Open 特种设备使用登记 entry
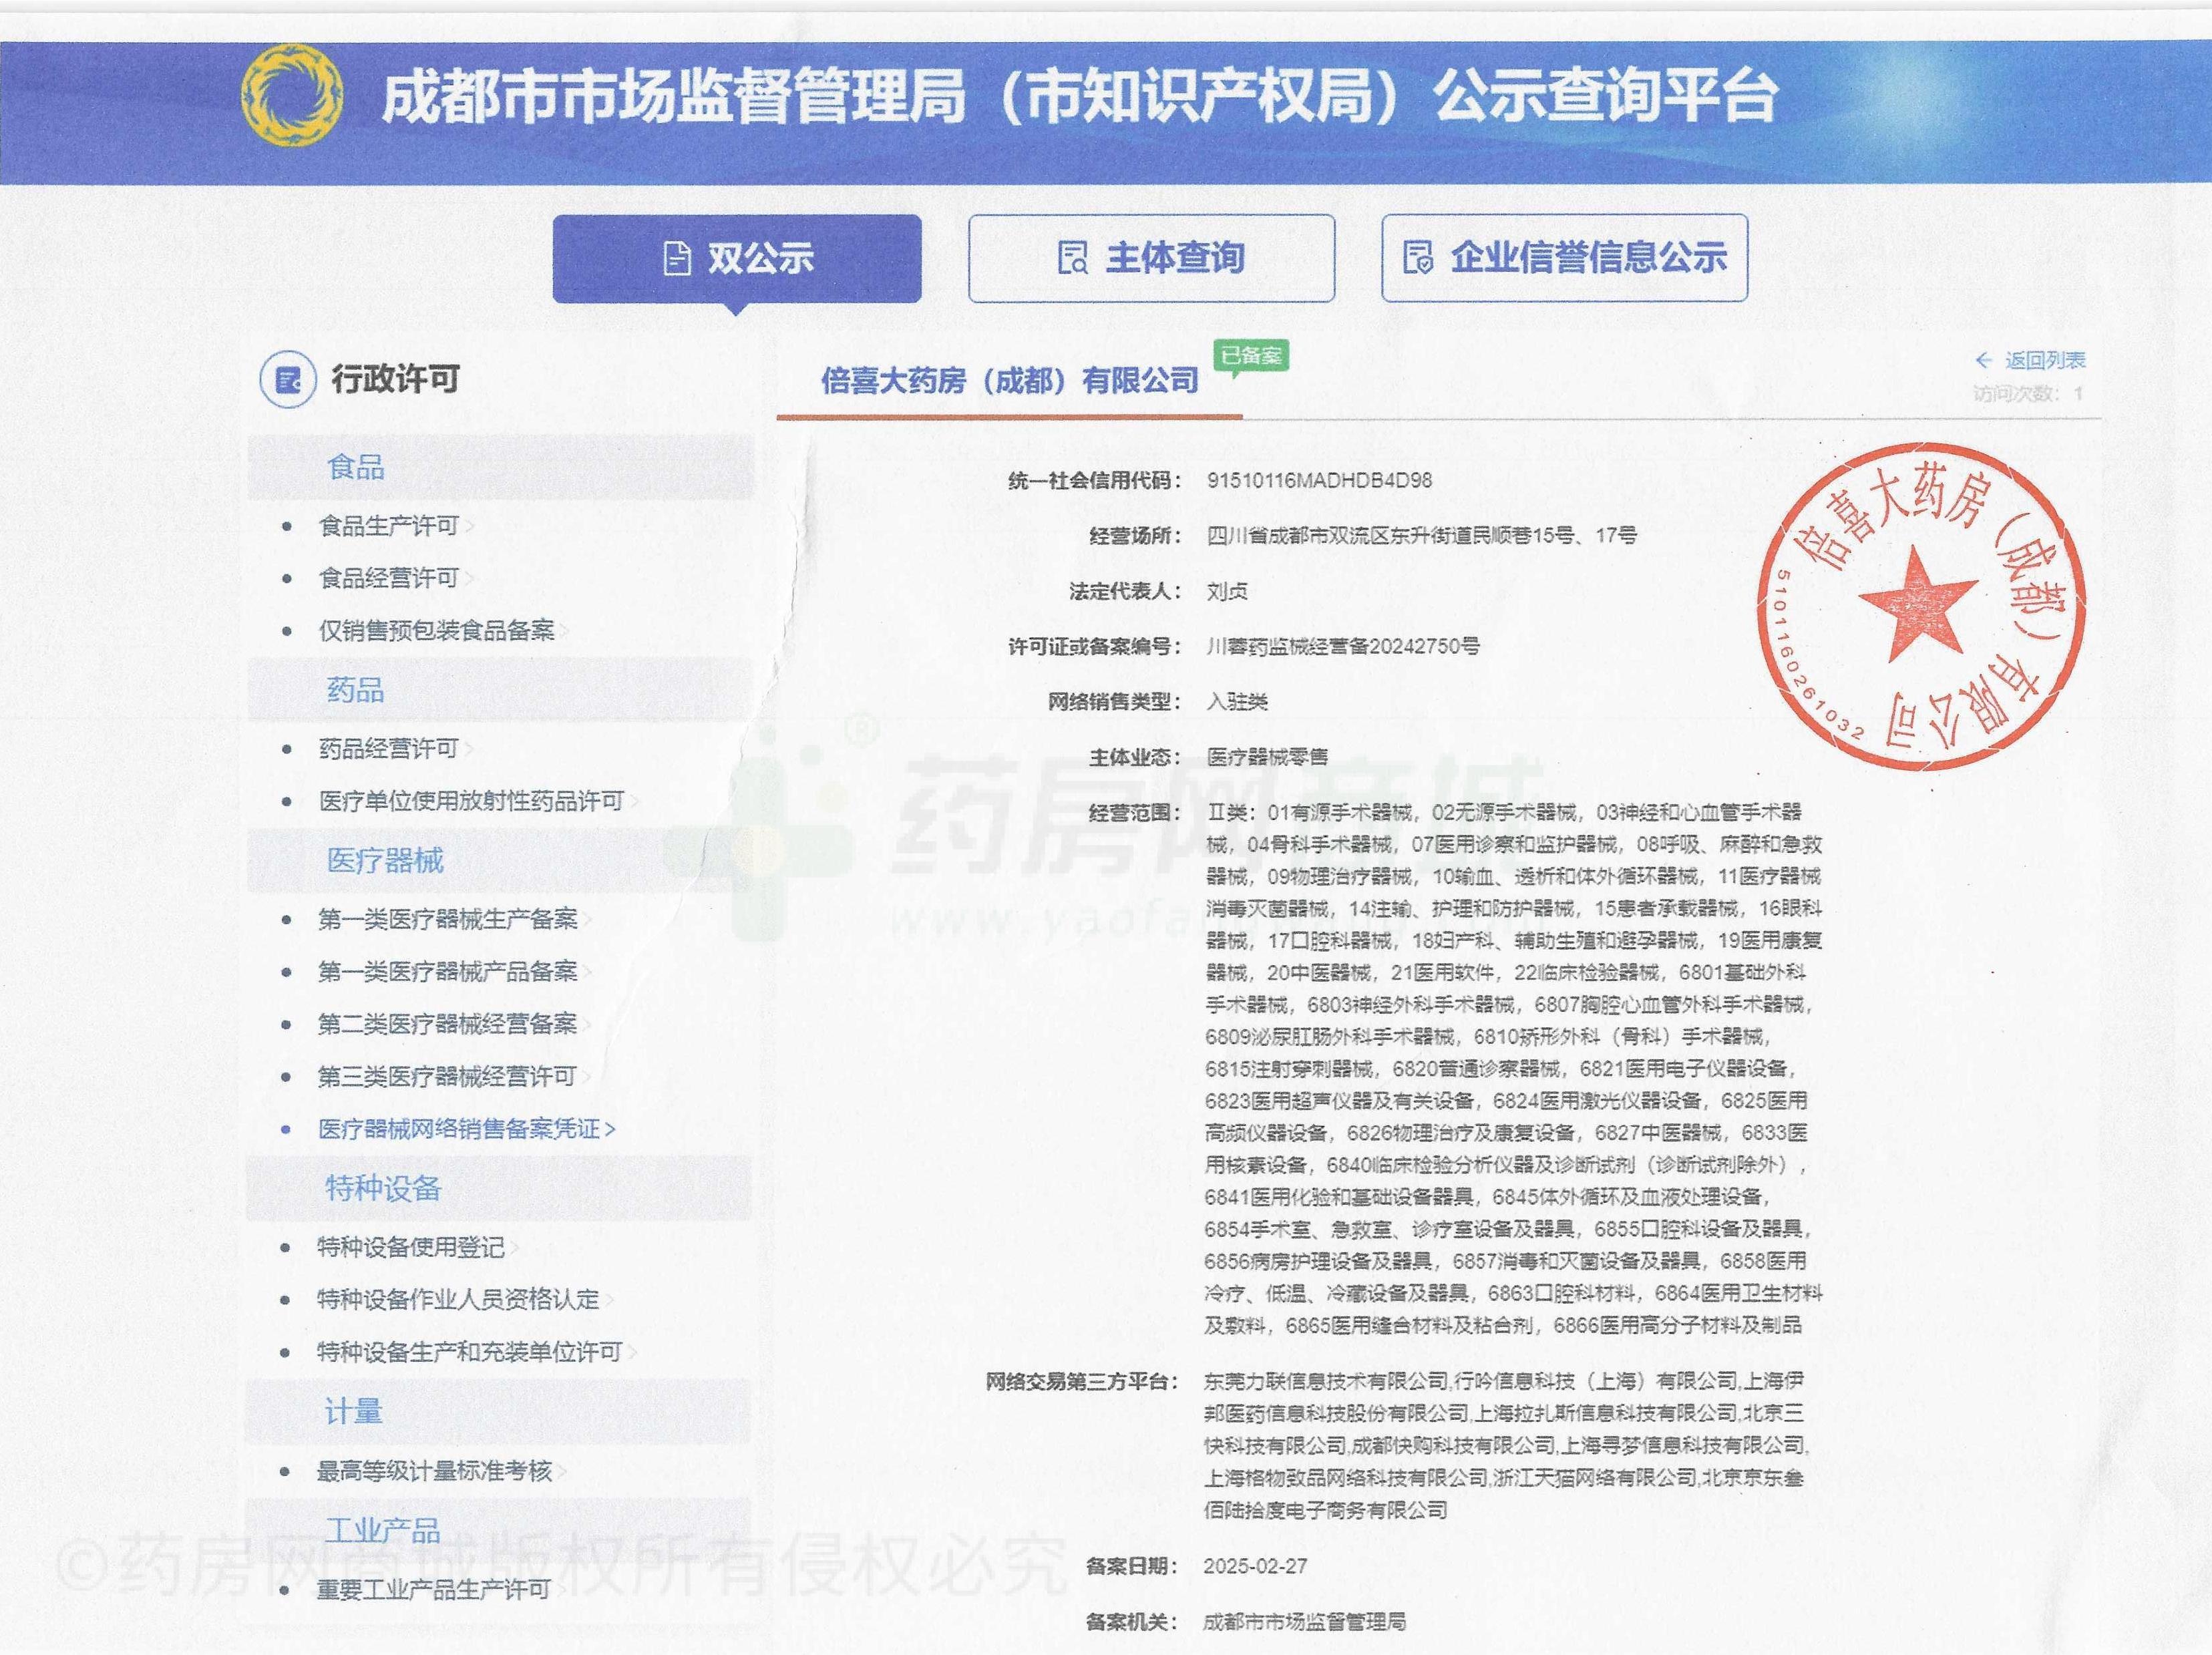This screenshot has width=2212, height=1655. (x=410, y=1247)
